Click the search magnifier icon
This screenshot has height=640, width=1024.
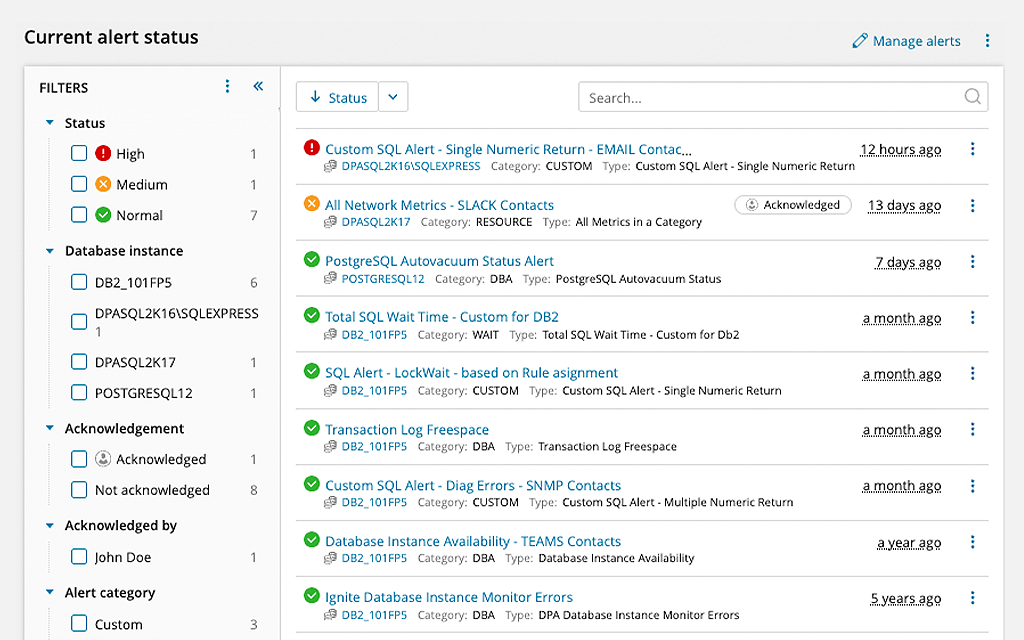[x=971, y=96]
